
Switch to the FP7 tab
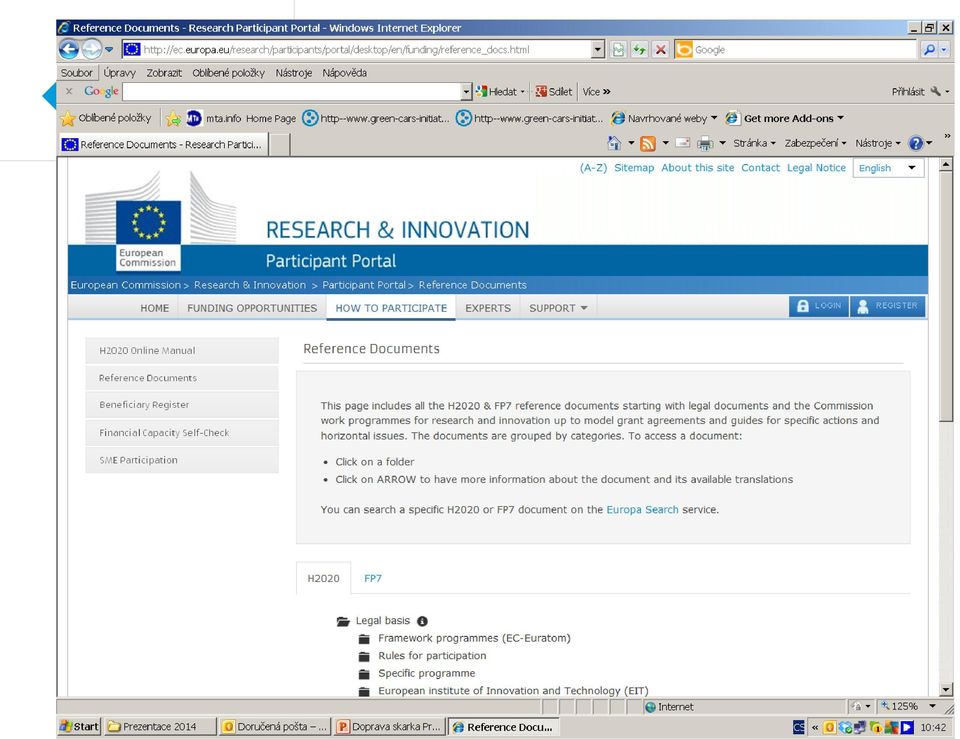click(373, 578)
